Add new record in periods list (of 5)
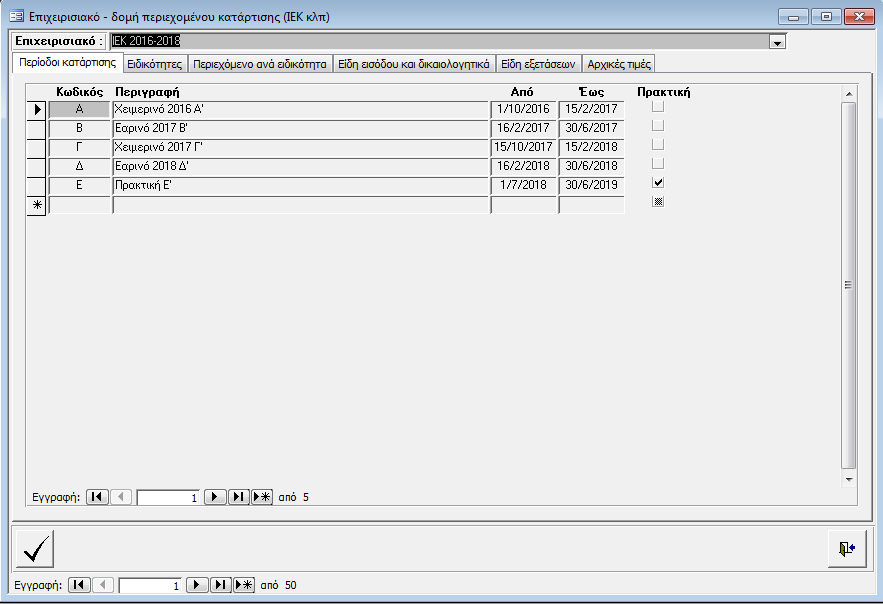This screenshot has width=883, height=604. 262,496
